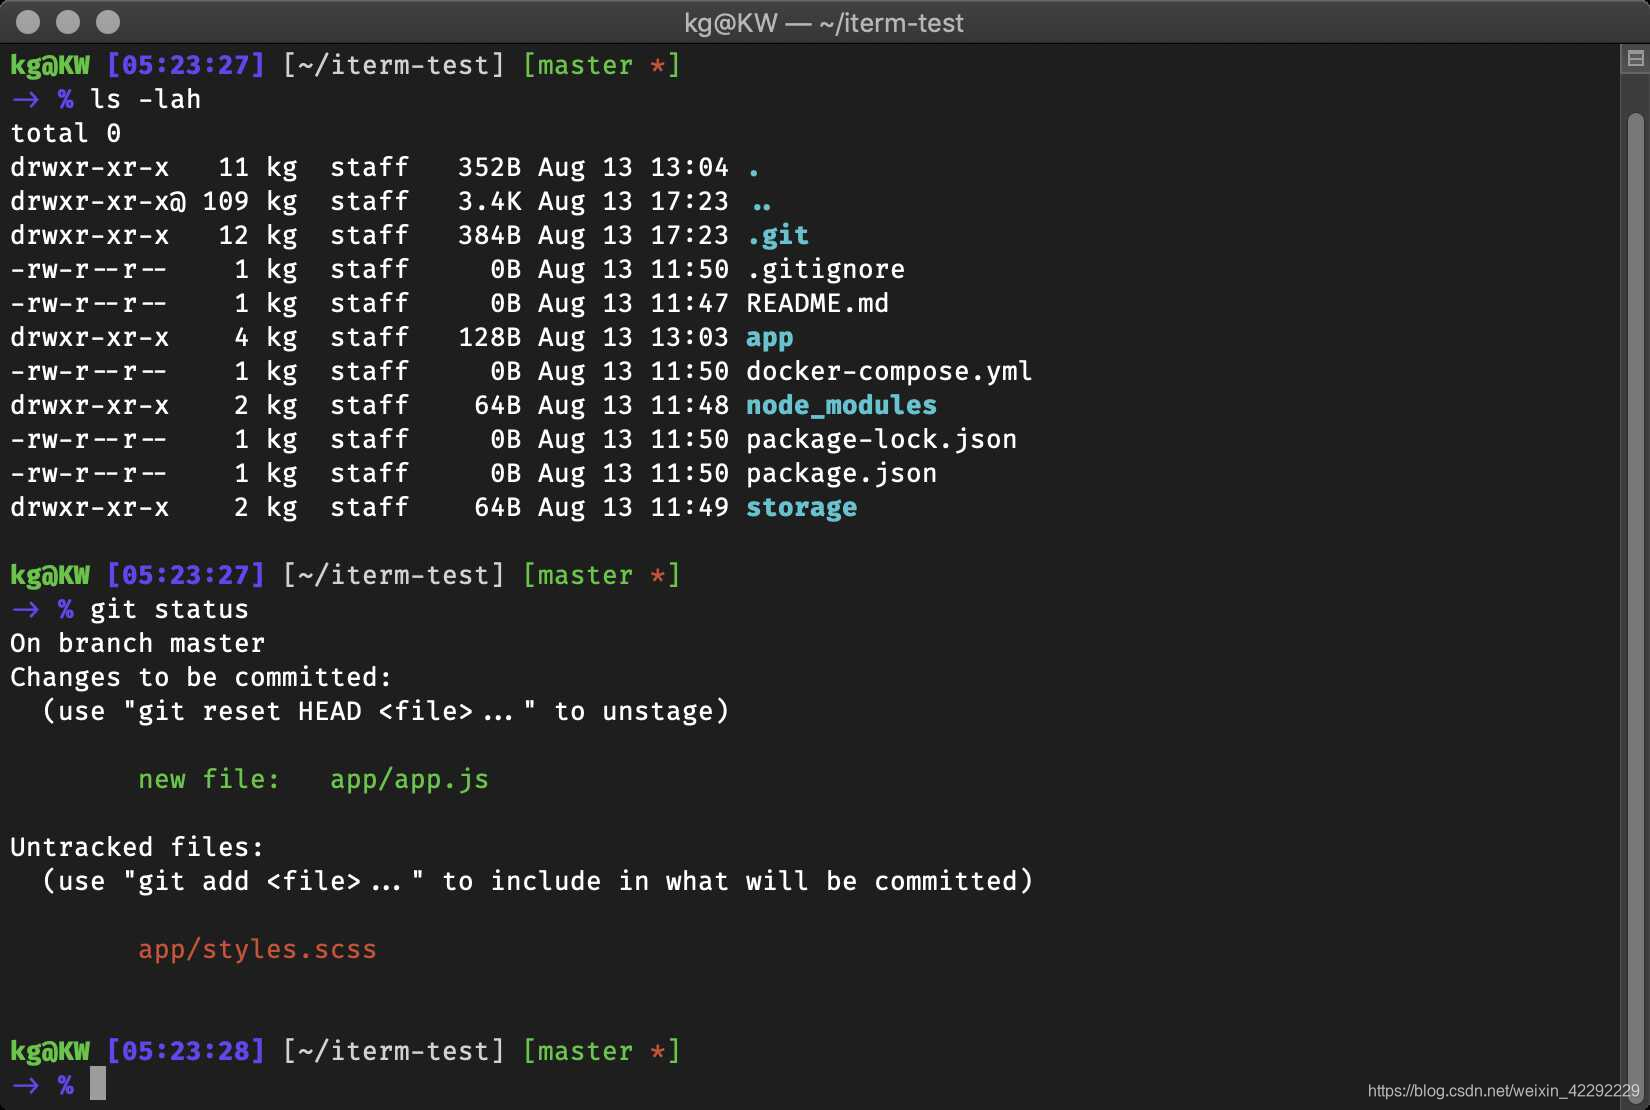This screenshot has width=1650, height=1110.
Task: Click the title 'kg@KW — ~/iterm-test'
Action: point(824,23)
